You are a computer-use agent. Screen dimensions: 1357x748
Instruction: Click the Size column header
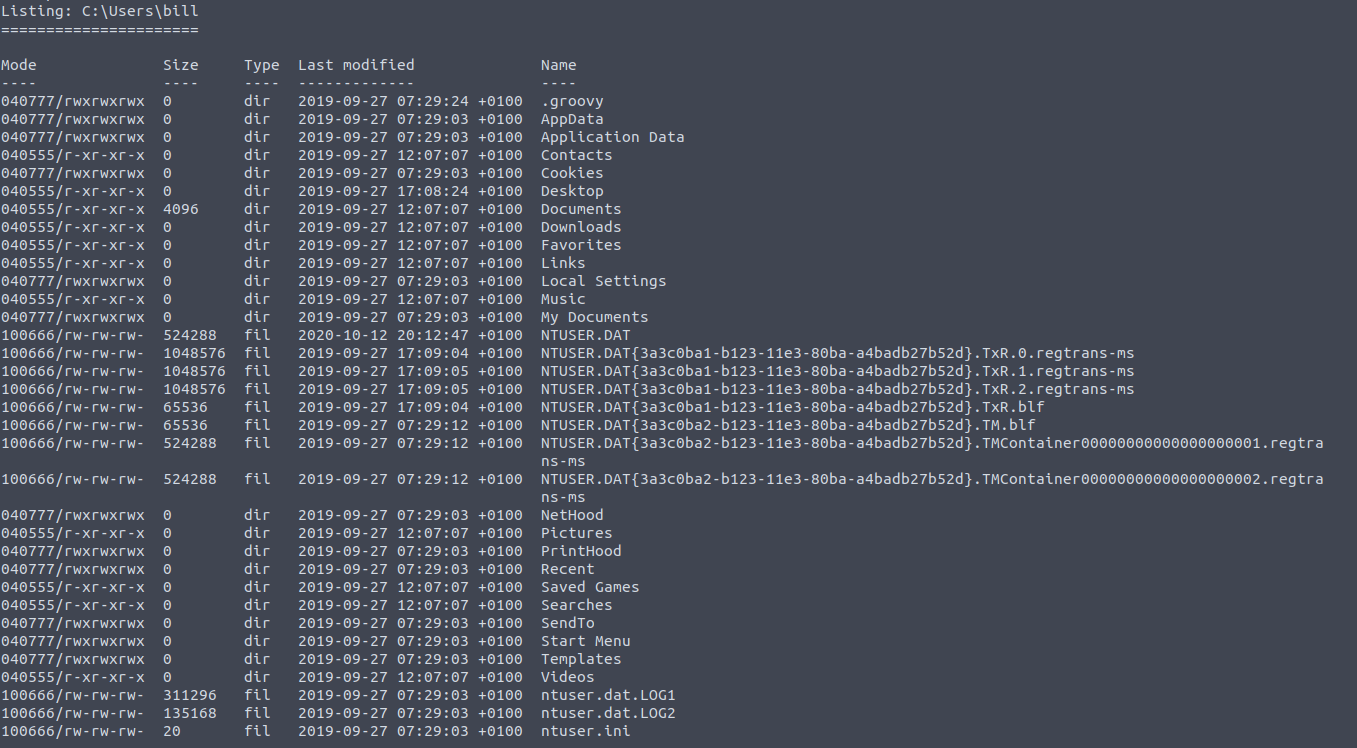click(181, 65)
